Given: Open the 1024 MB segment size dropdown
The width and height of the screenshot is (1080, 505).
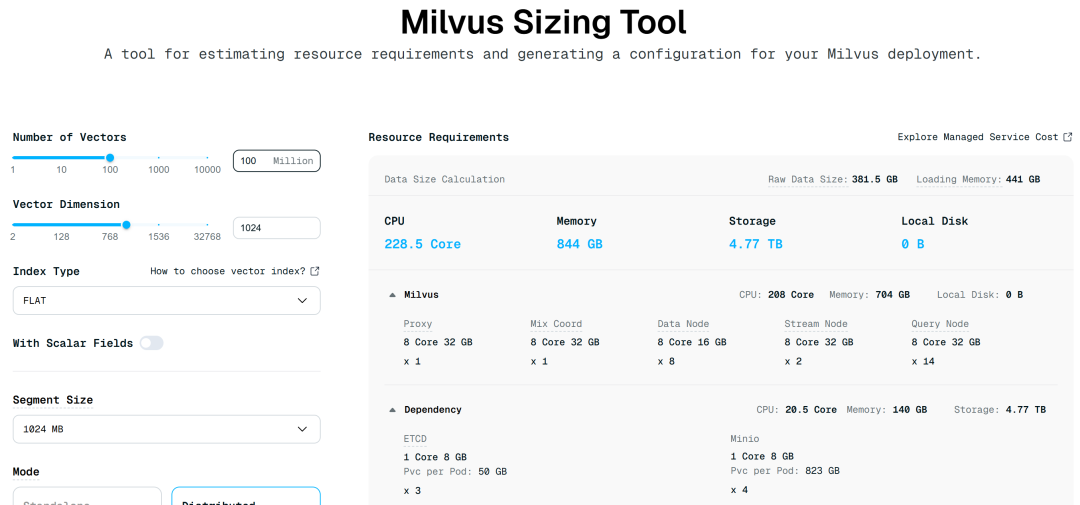Looking at the screenshot, I should pyautogui.click(x=167, y=429).
